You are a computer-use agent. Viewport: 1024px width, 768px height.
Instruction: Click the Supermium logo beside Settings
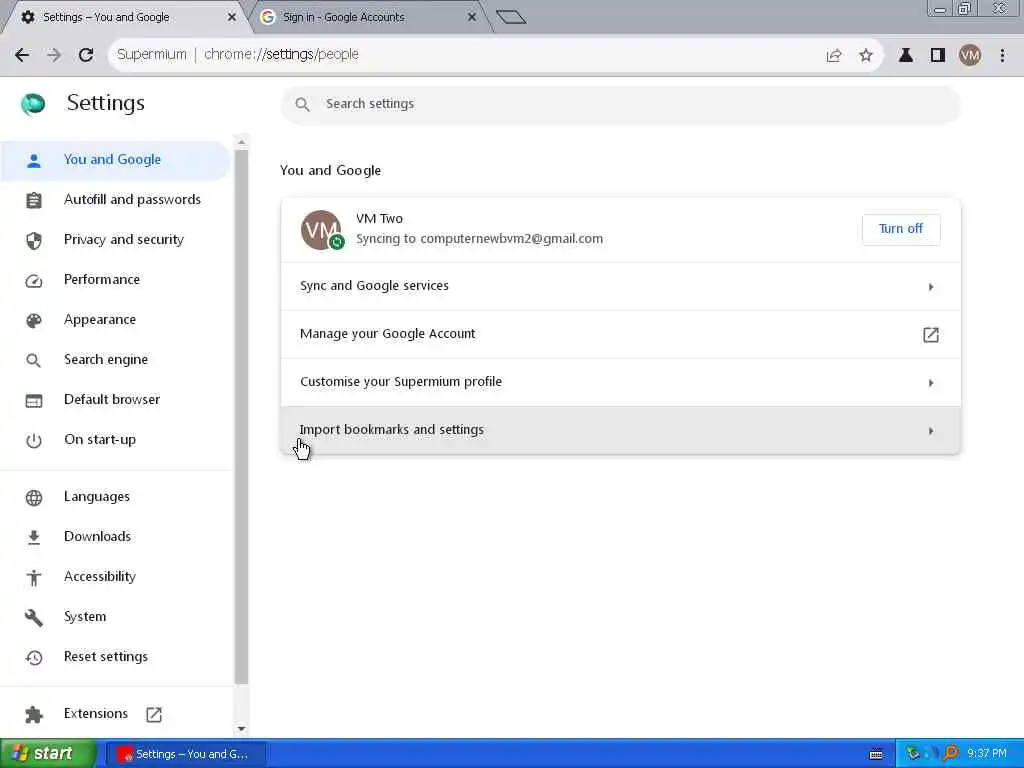(33, 103)
